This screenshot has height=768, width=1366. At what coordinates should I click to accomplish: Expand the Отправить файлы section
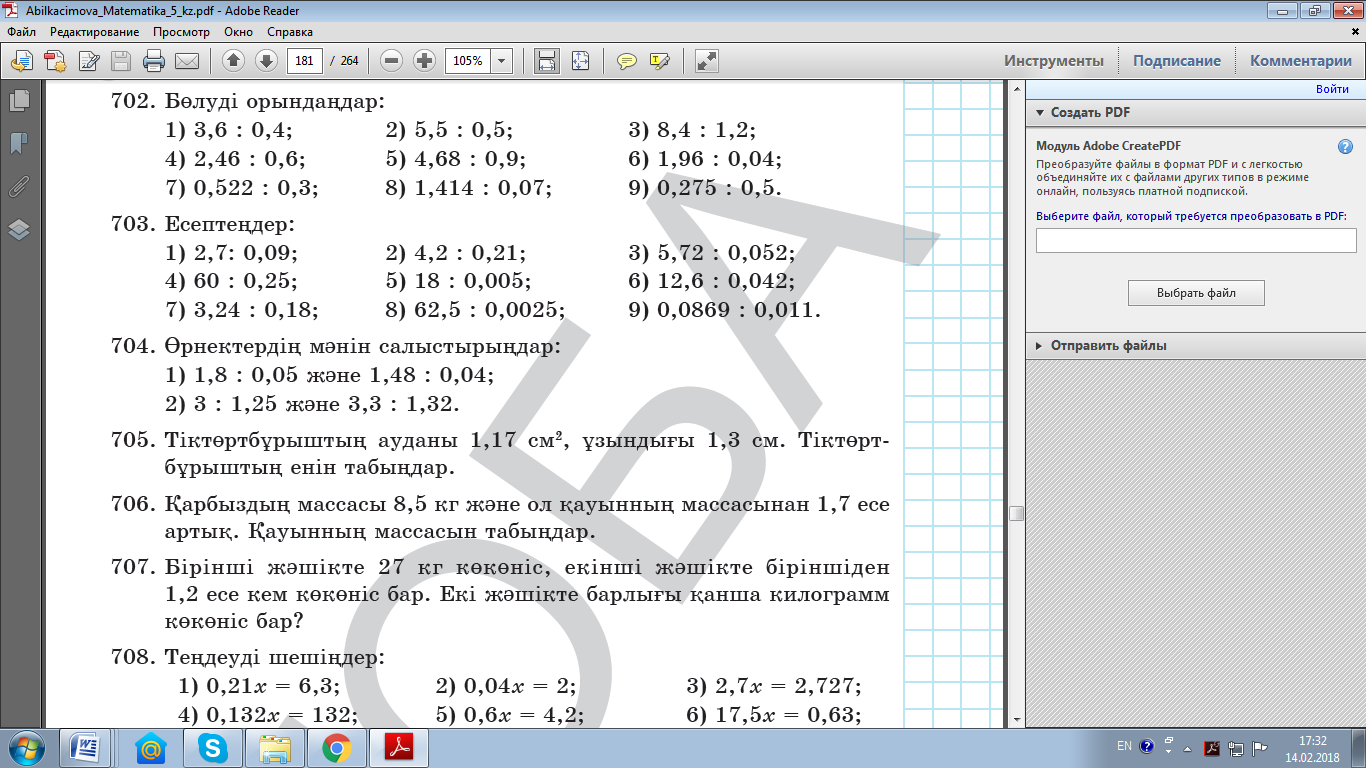(1039, 346)
